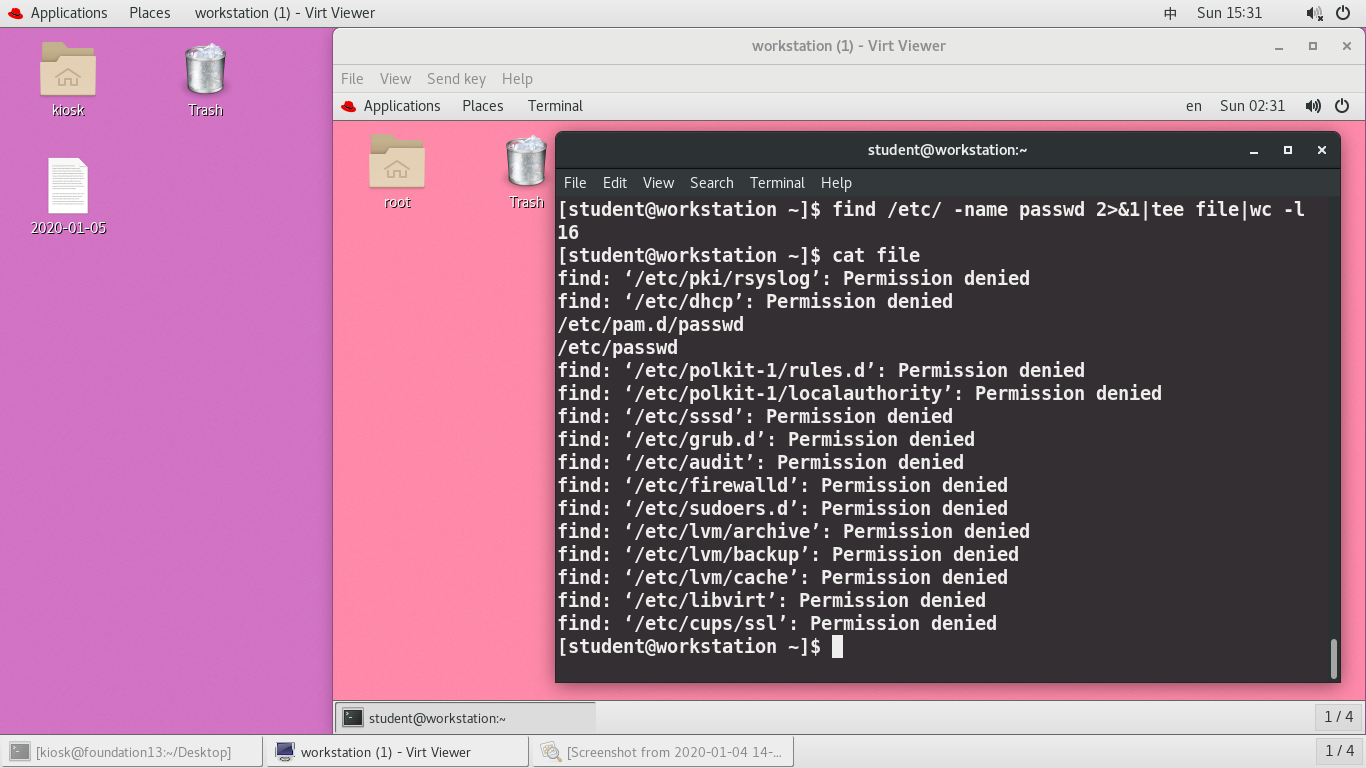Open terminal's Terminal menu
1366x768 pixels.
[x=777, y=183]
